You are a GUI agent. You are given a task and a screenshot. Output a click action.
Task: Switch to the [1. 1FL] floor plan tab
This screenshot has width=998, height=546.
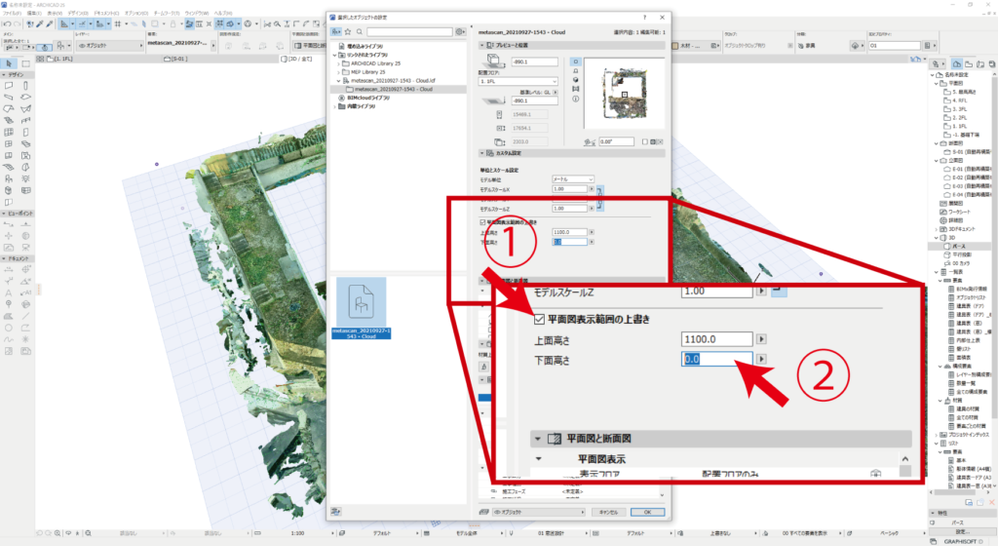pos(60,59)
